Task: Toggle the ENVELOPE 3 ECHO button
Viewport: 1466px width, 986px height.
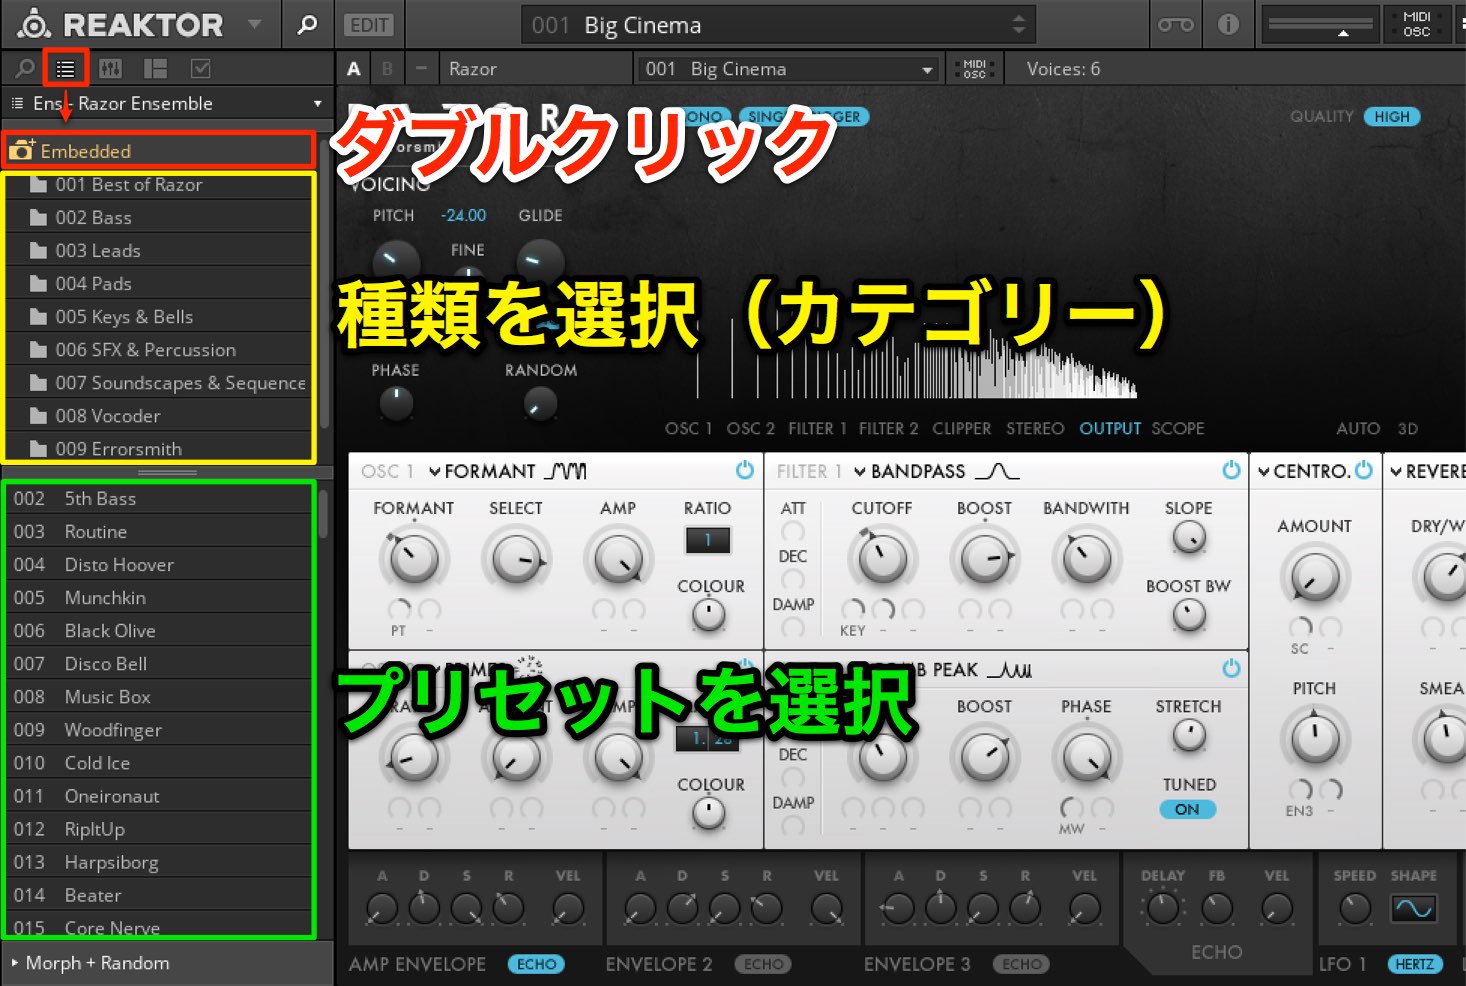Action: point(1021,964)
